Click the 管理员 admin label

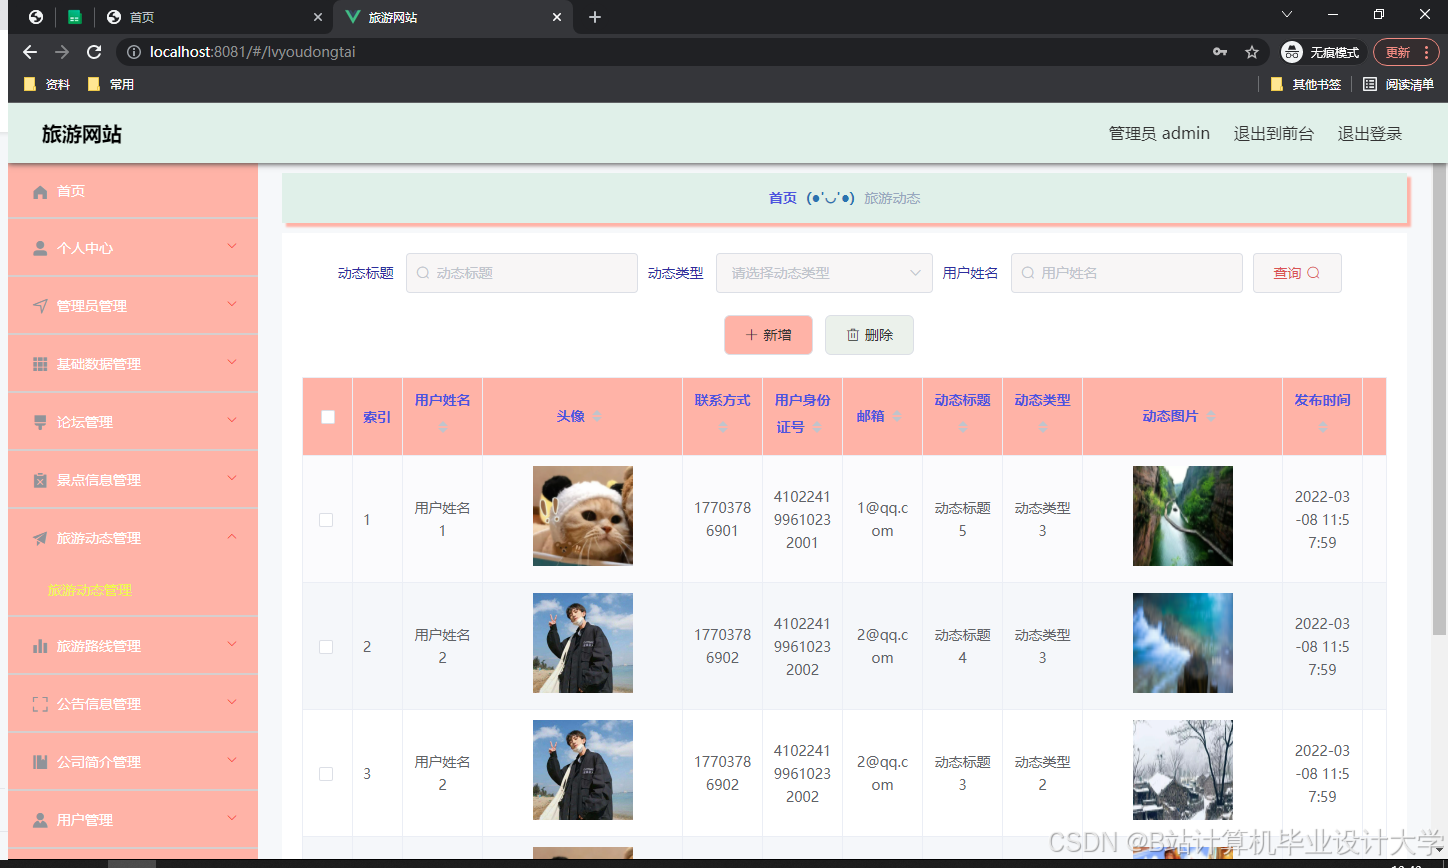tap(1159, 133)
